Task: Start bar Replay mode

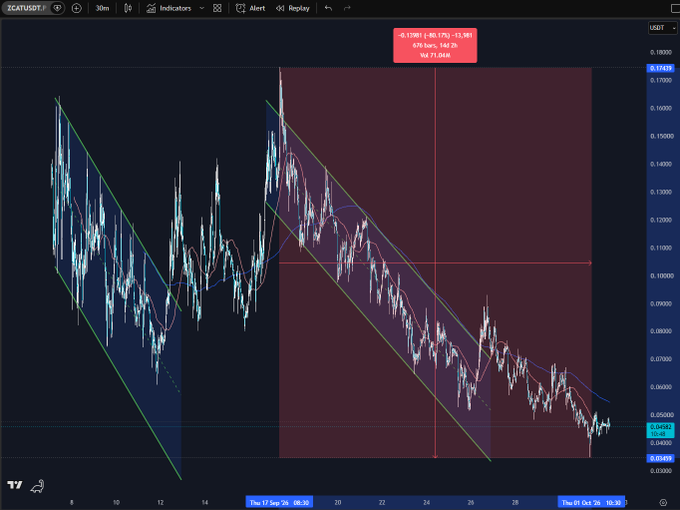Action: (x=293, y=8)
